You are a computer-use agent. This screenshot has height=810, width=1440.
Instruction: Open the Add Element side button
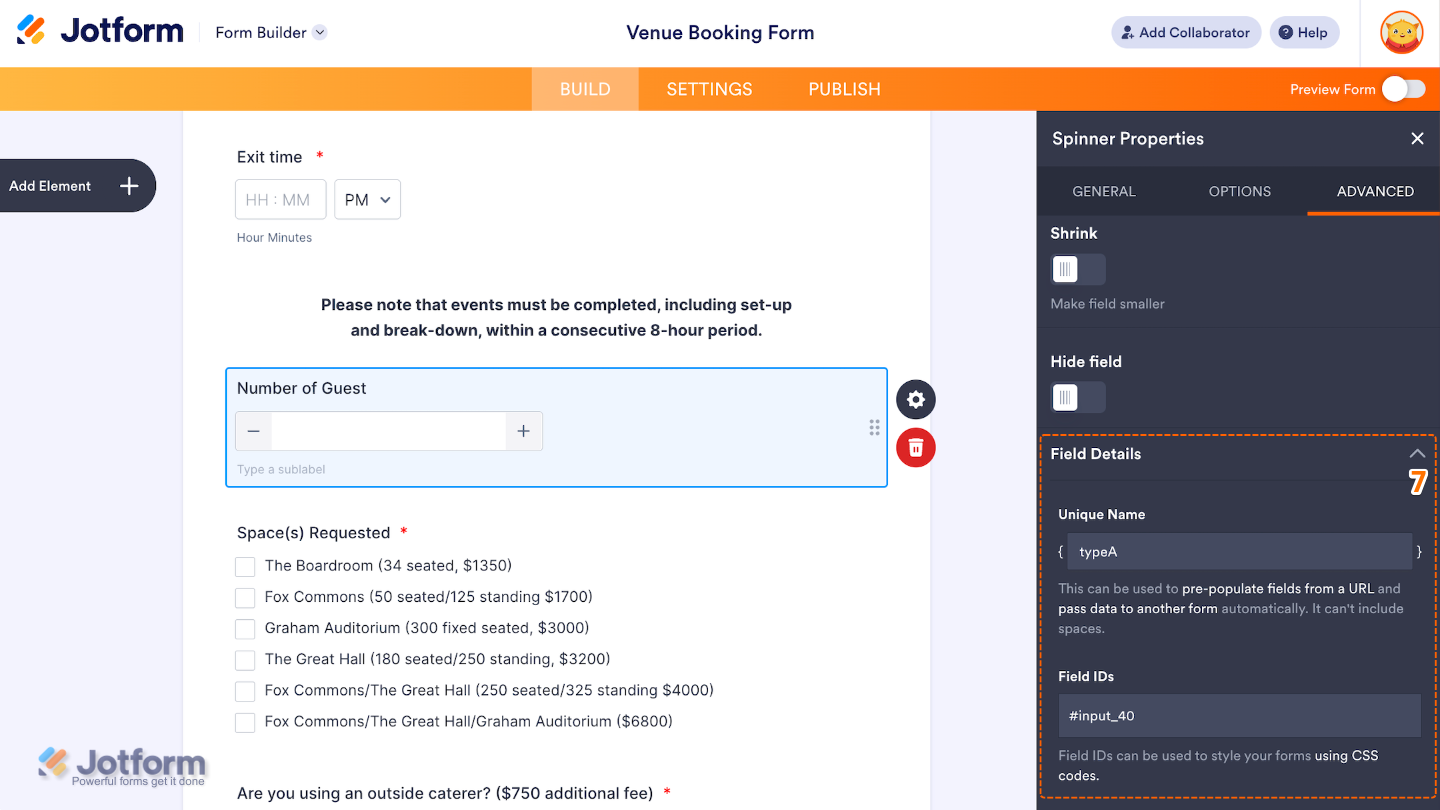[76, 186]
